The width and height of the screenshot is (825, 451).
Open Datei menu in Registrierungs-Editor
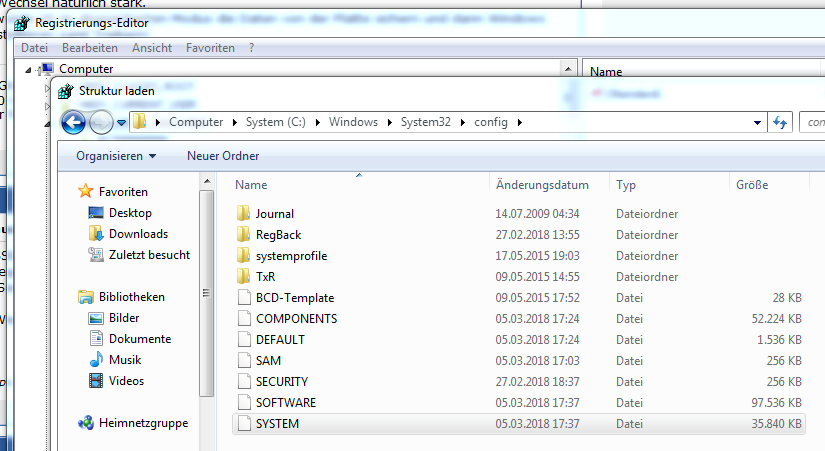coord(34,48)
